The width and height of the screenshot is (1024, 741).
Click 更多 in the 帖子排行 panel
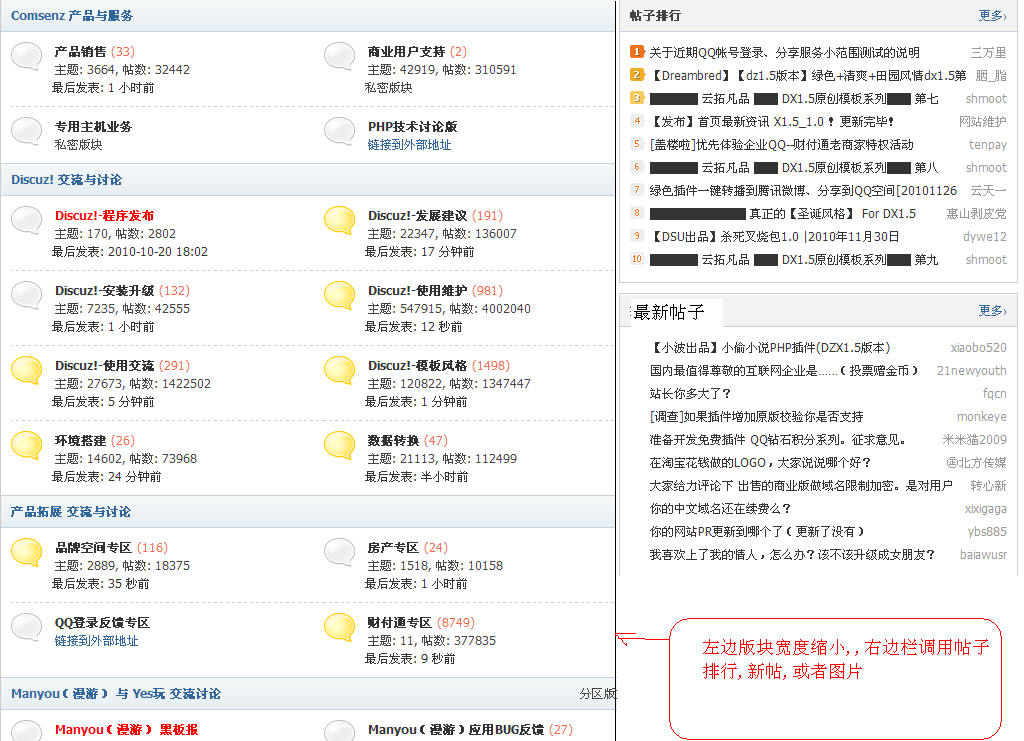[x=992, y=15]
